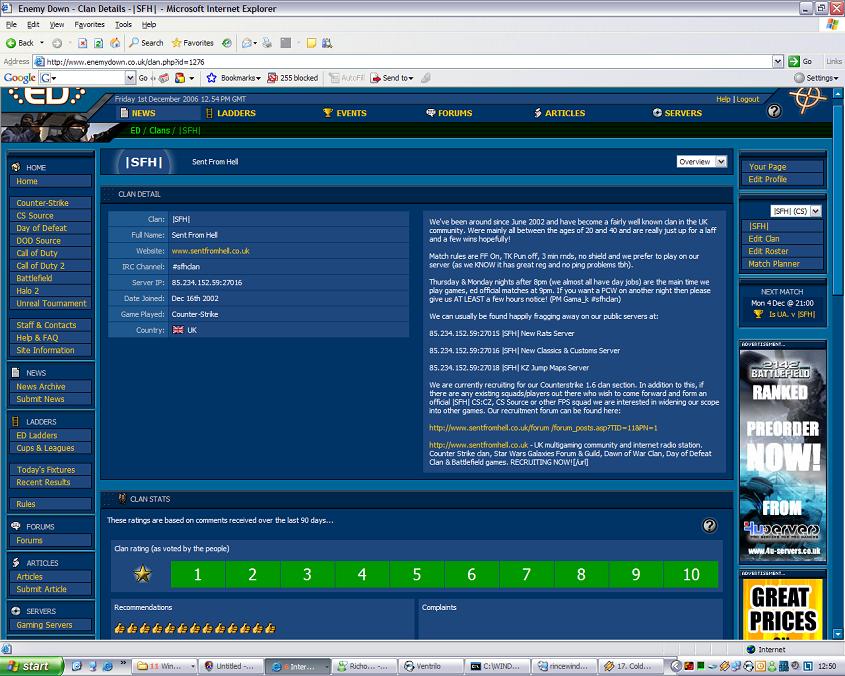
Task: Open the Windows start menu
Action: click(x=31, y=666)
